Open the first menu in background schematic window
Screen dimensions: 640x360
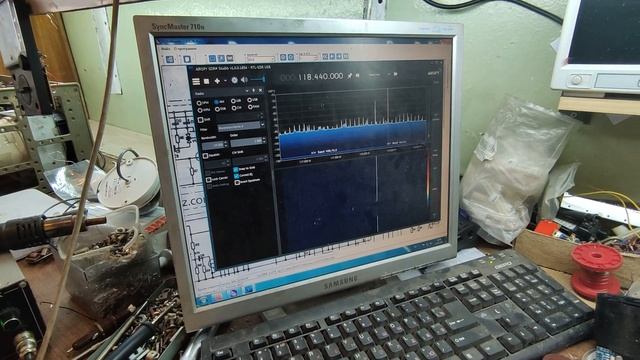(166, 49)
